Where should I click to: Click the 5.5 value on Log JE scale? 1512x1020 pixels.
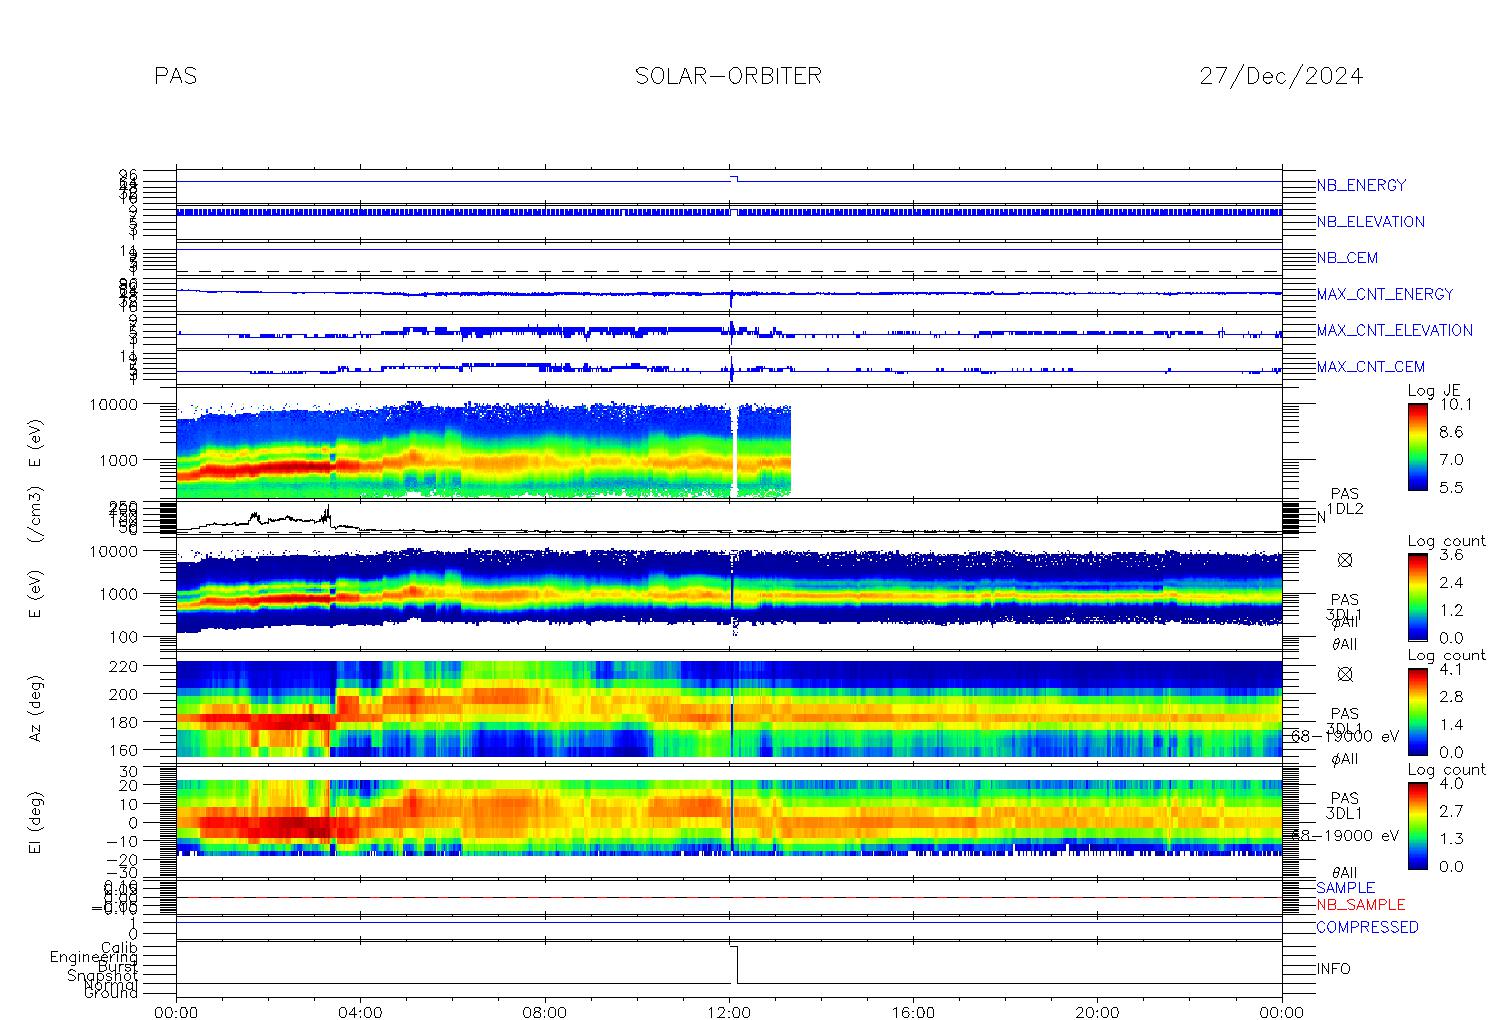(1450, 487)
